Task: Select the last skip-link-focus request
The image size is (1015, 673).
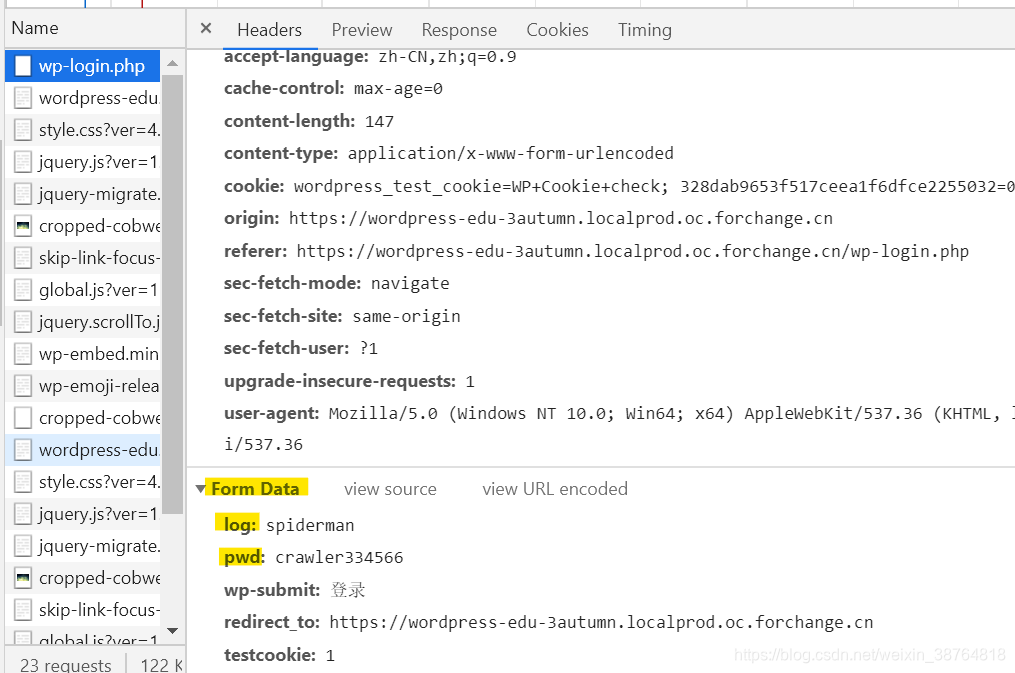Action: point(83,610)
